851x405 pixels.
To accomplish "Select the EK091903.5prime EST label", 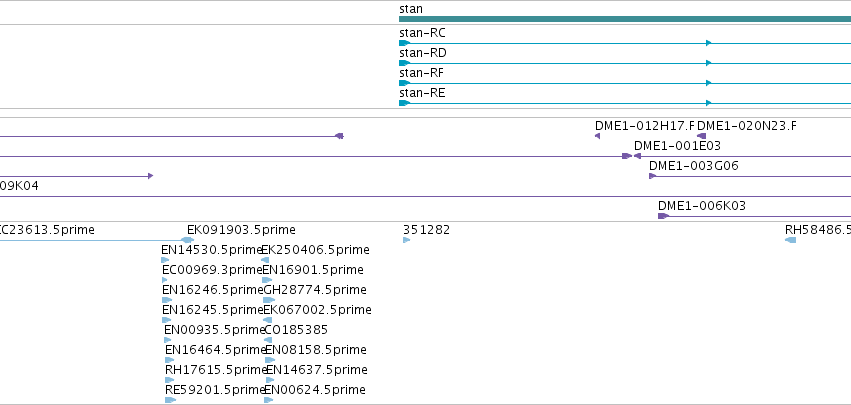I will pyautogui.click(x=241, y=230).
